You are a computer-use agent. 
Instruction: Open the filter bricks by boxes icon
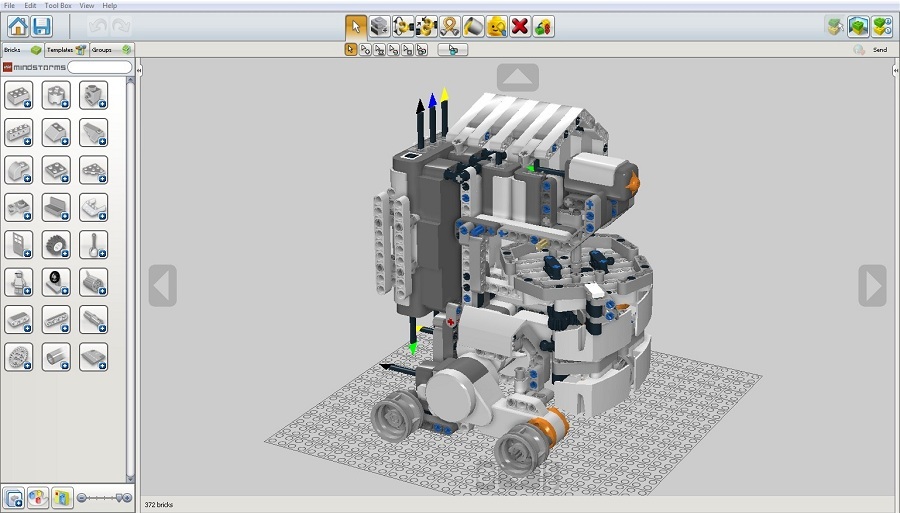[x=63, y=498]
